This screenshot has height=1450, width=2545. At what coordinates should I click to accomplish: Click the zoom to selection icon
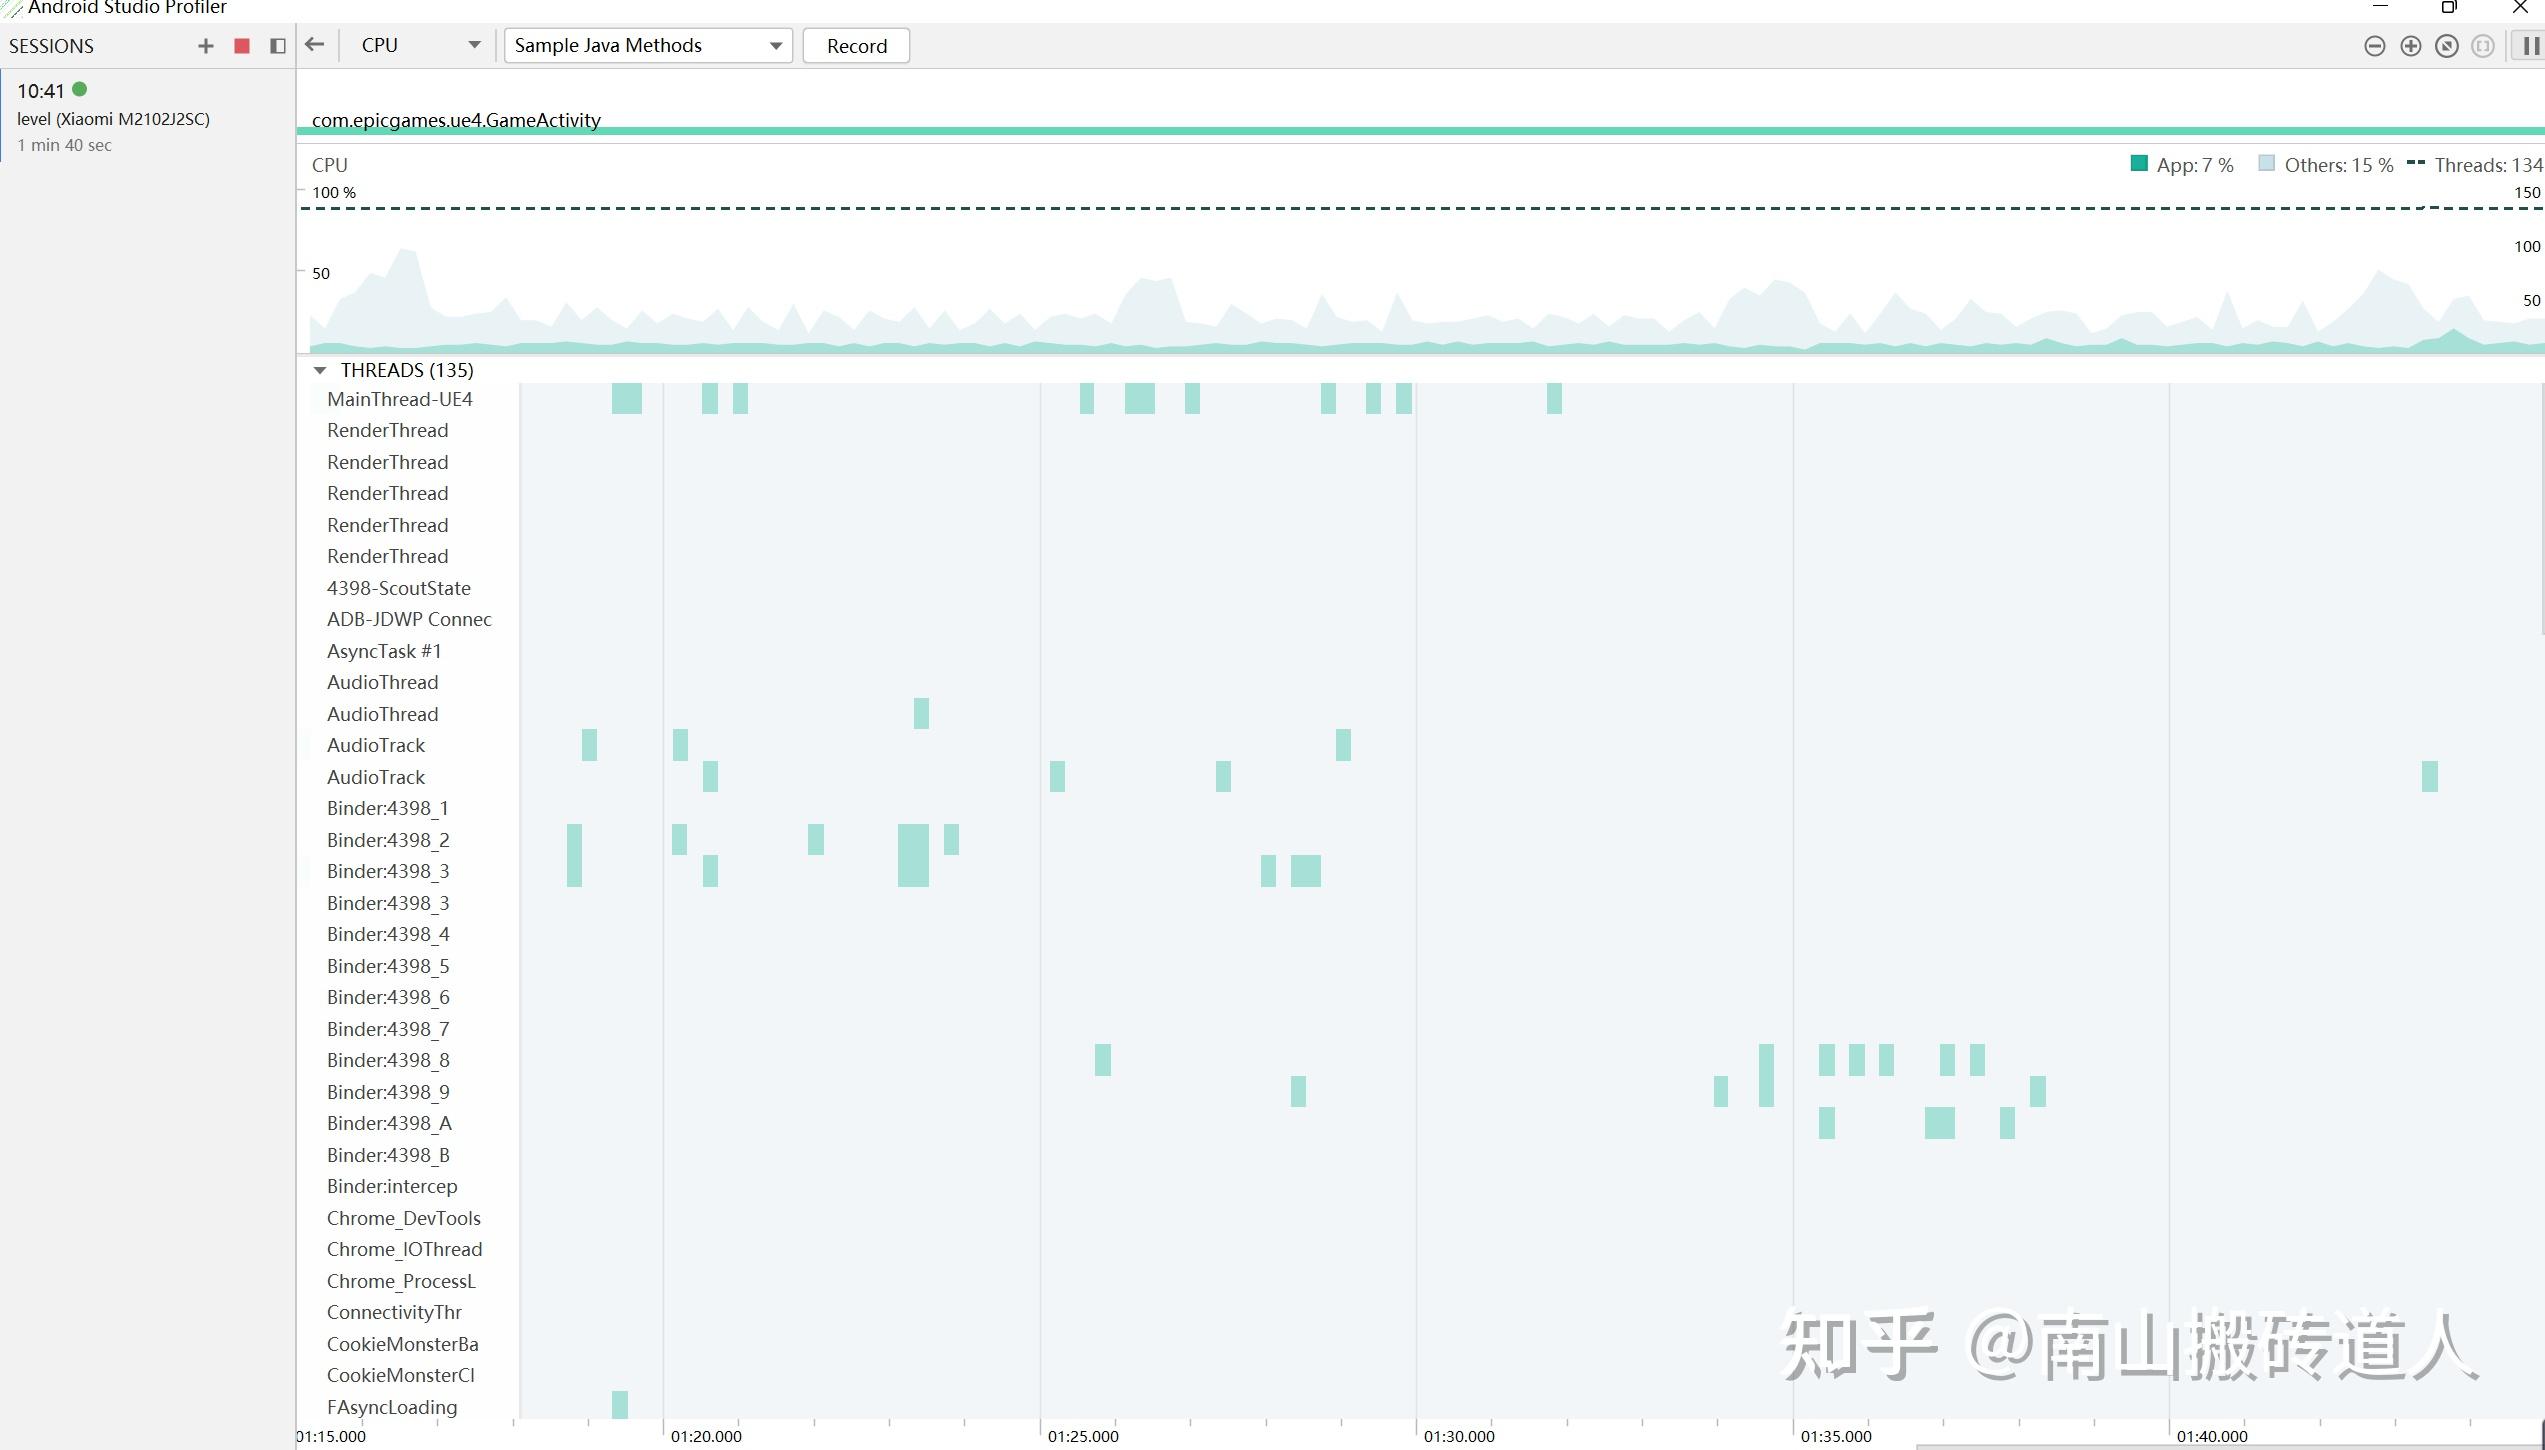coord(2482,46)
